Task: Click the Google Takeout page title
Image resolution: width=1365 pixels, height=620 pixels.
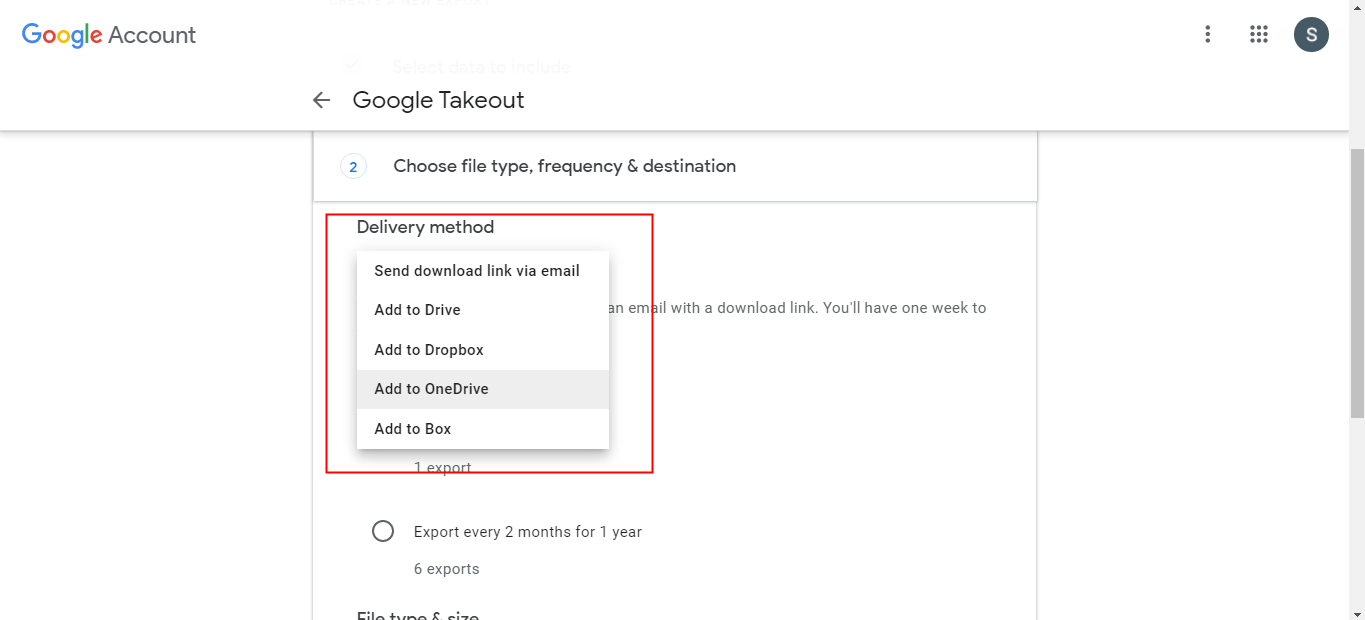Action: [x=438, y=100]
